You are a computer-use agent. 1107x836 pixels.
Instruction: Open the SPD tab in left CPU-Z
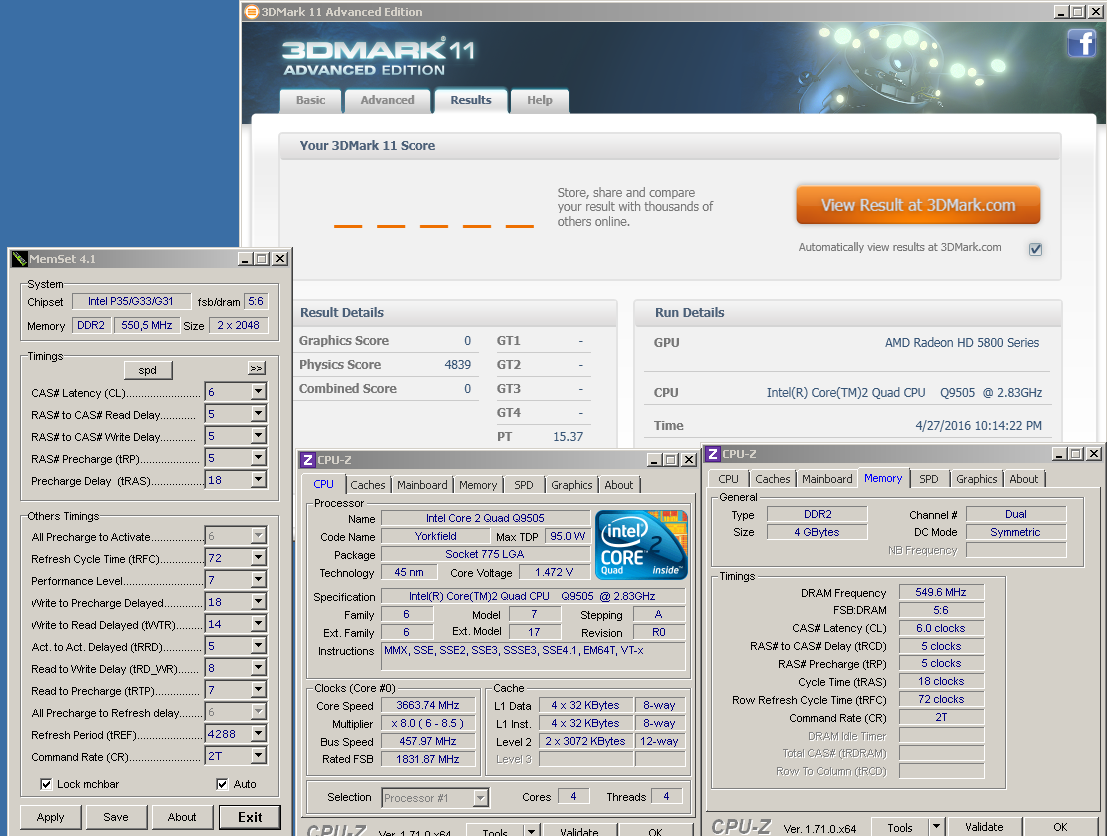pyautogui.click(x=524, y=485)
